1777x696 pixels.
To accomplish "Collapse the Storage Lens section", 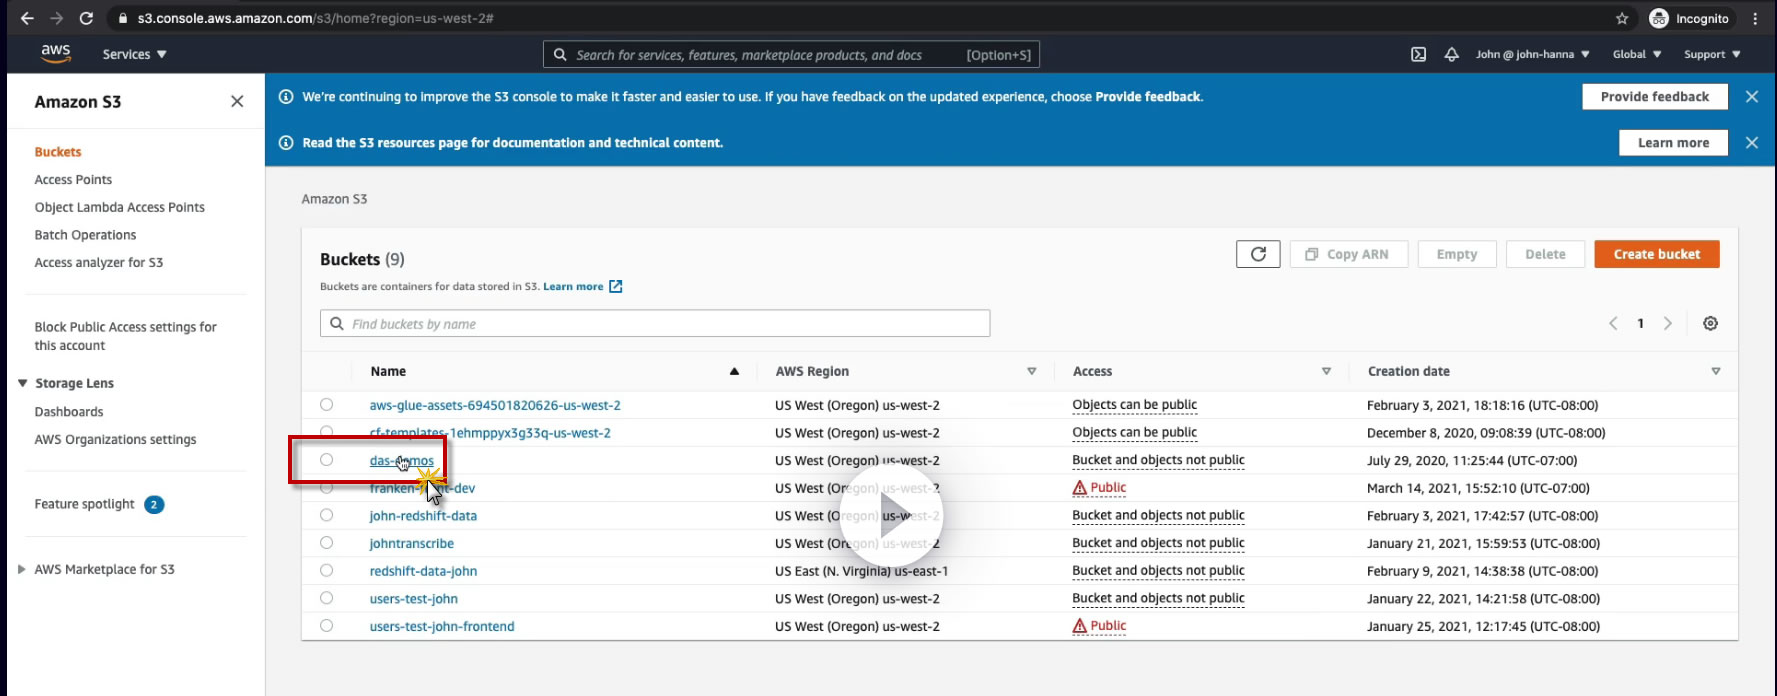I will [x=22, y=383].
